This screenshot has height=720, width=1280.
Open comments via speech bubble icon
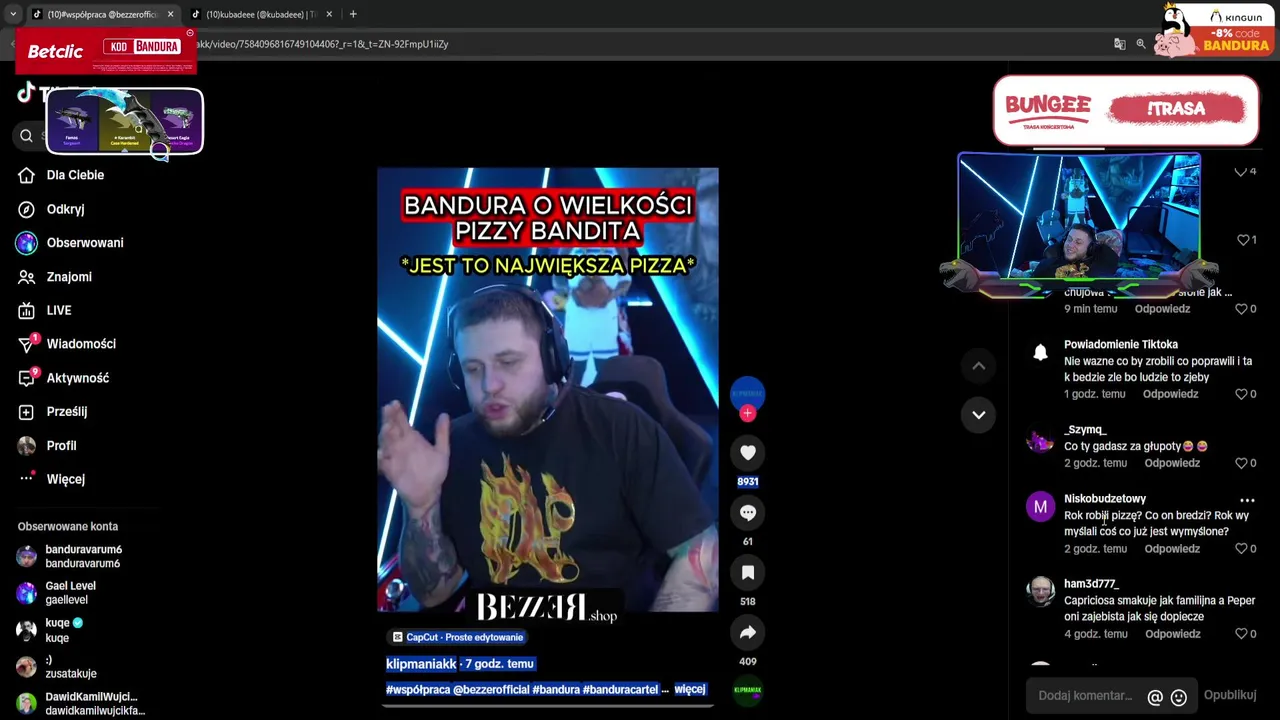click(747, 513)
